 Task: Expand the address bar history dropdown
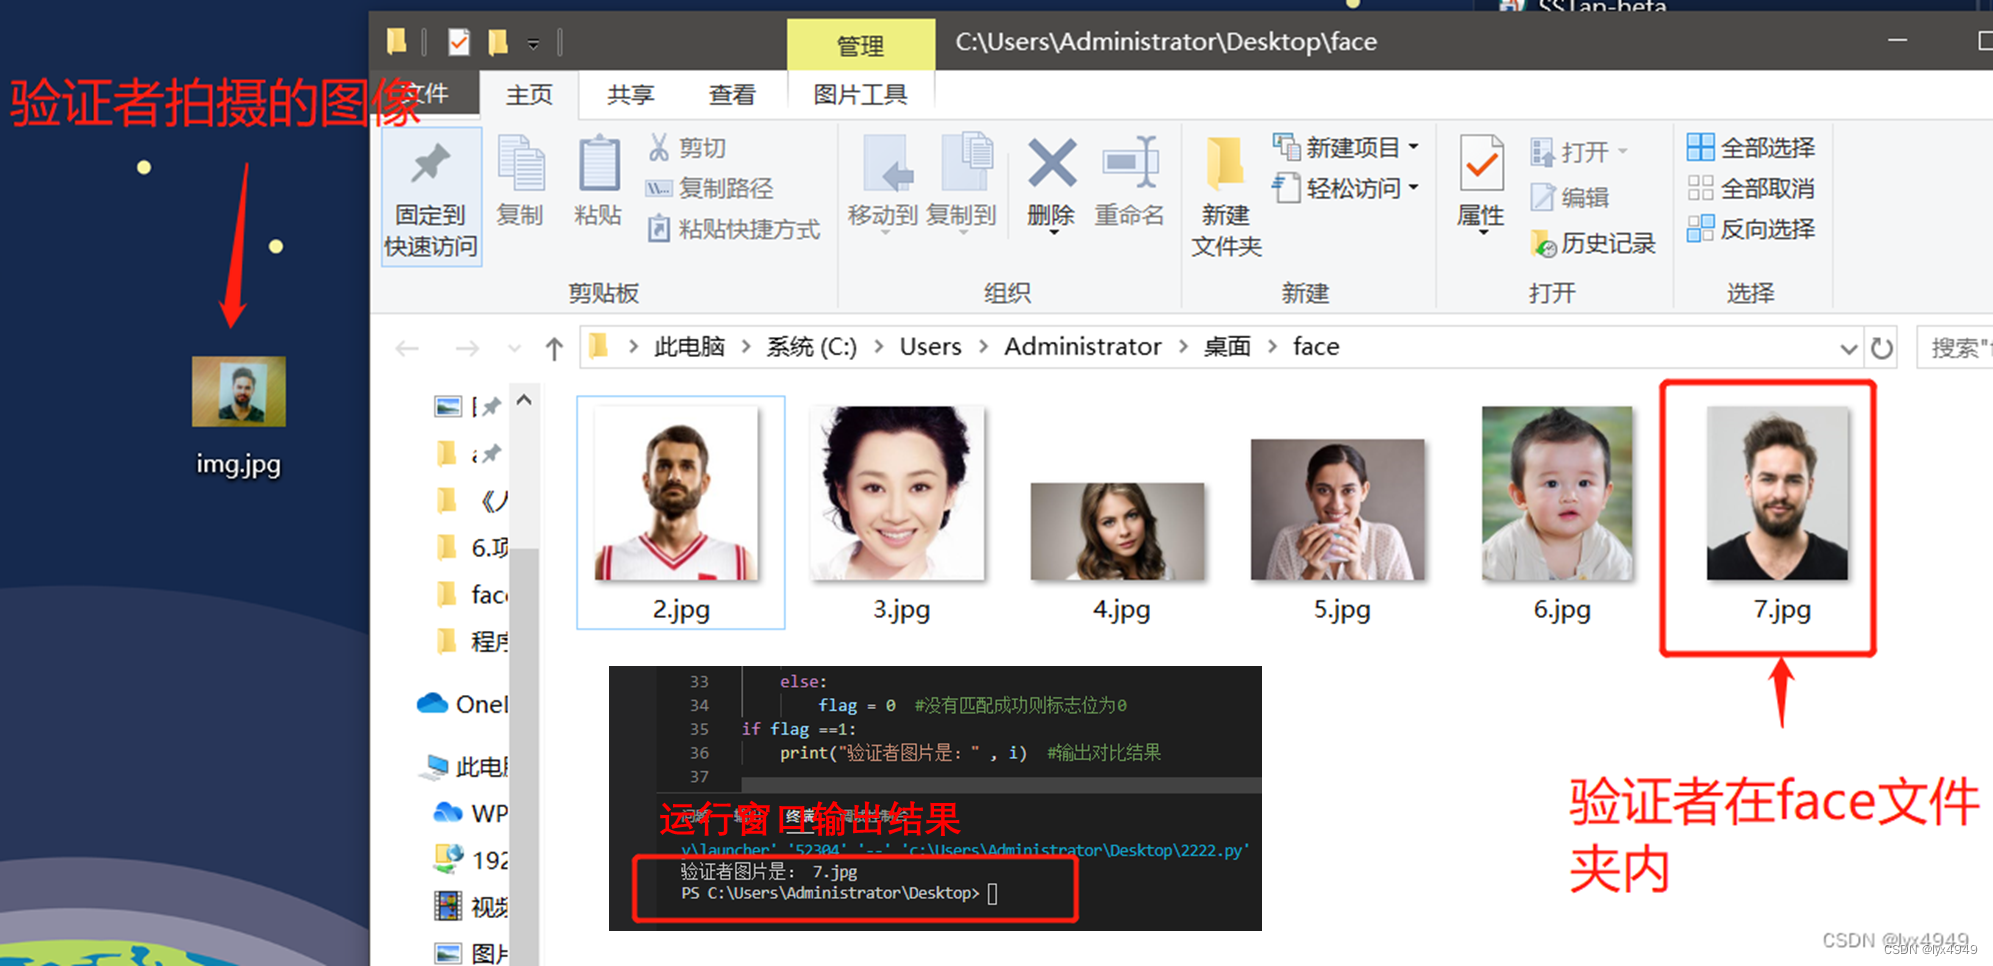[x=1848, y=348]
